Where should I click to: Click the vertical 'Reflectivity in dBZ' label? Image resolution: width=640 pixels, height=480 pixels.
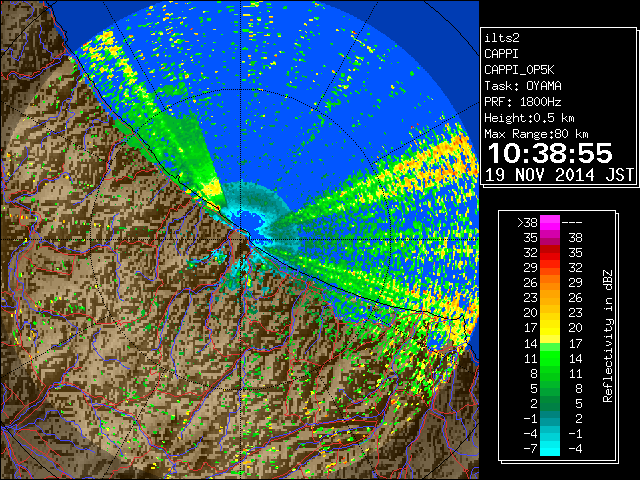[608, 336]
